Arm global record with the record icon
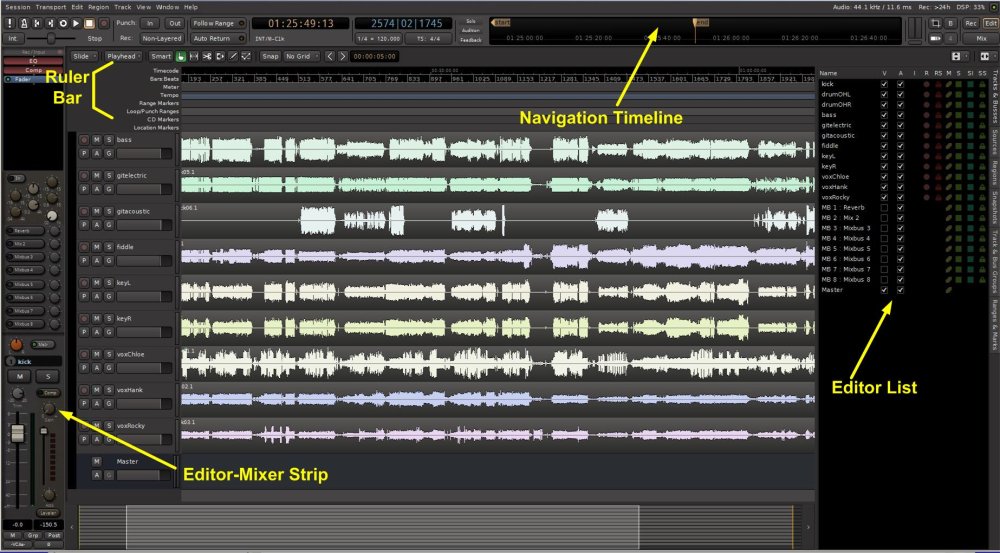Screen dimensions: 1000x553 point(103,23)
